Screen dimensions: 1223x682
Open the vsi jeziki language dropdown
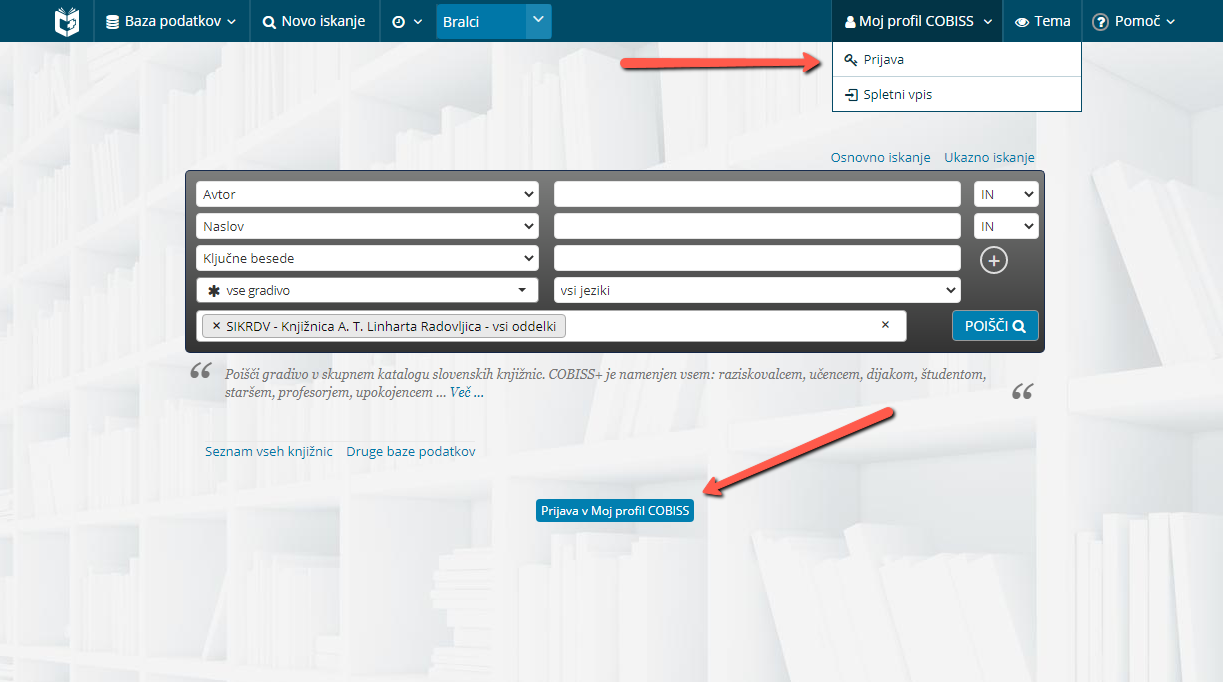(757, 290)
